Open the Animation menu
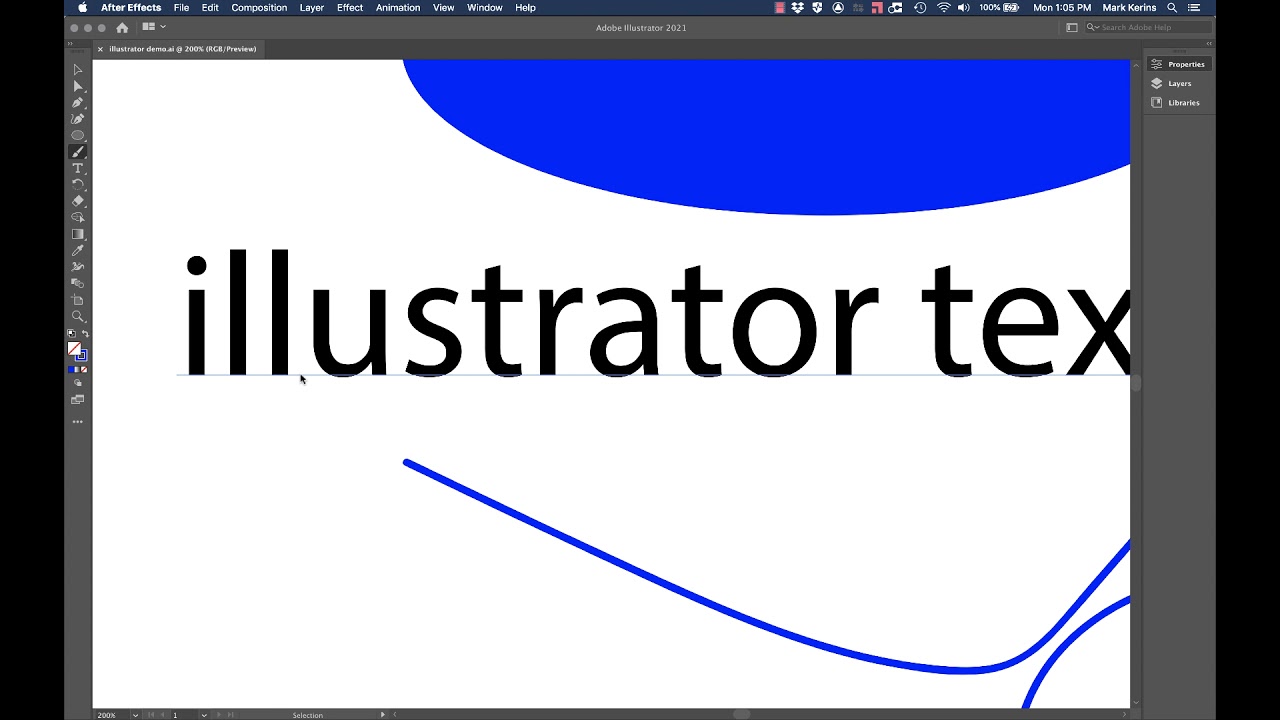Image resolution: width=1280 pixels, height=720 pixels. click(x=398, y=7)
